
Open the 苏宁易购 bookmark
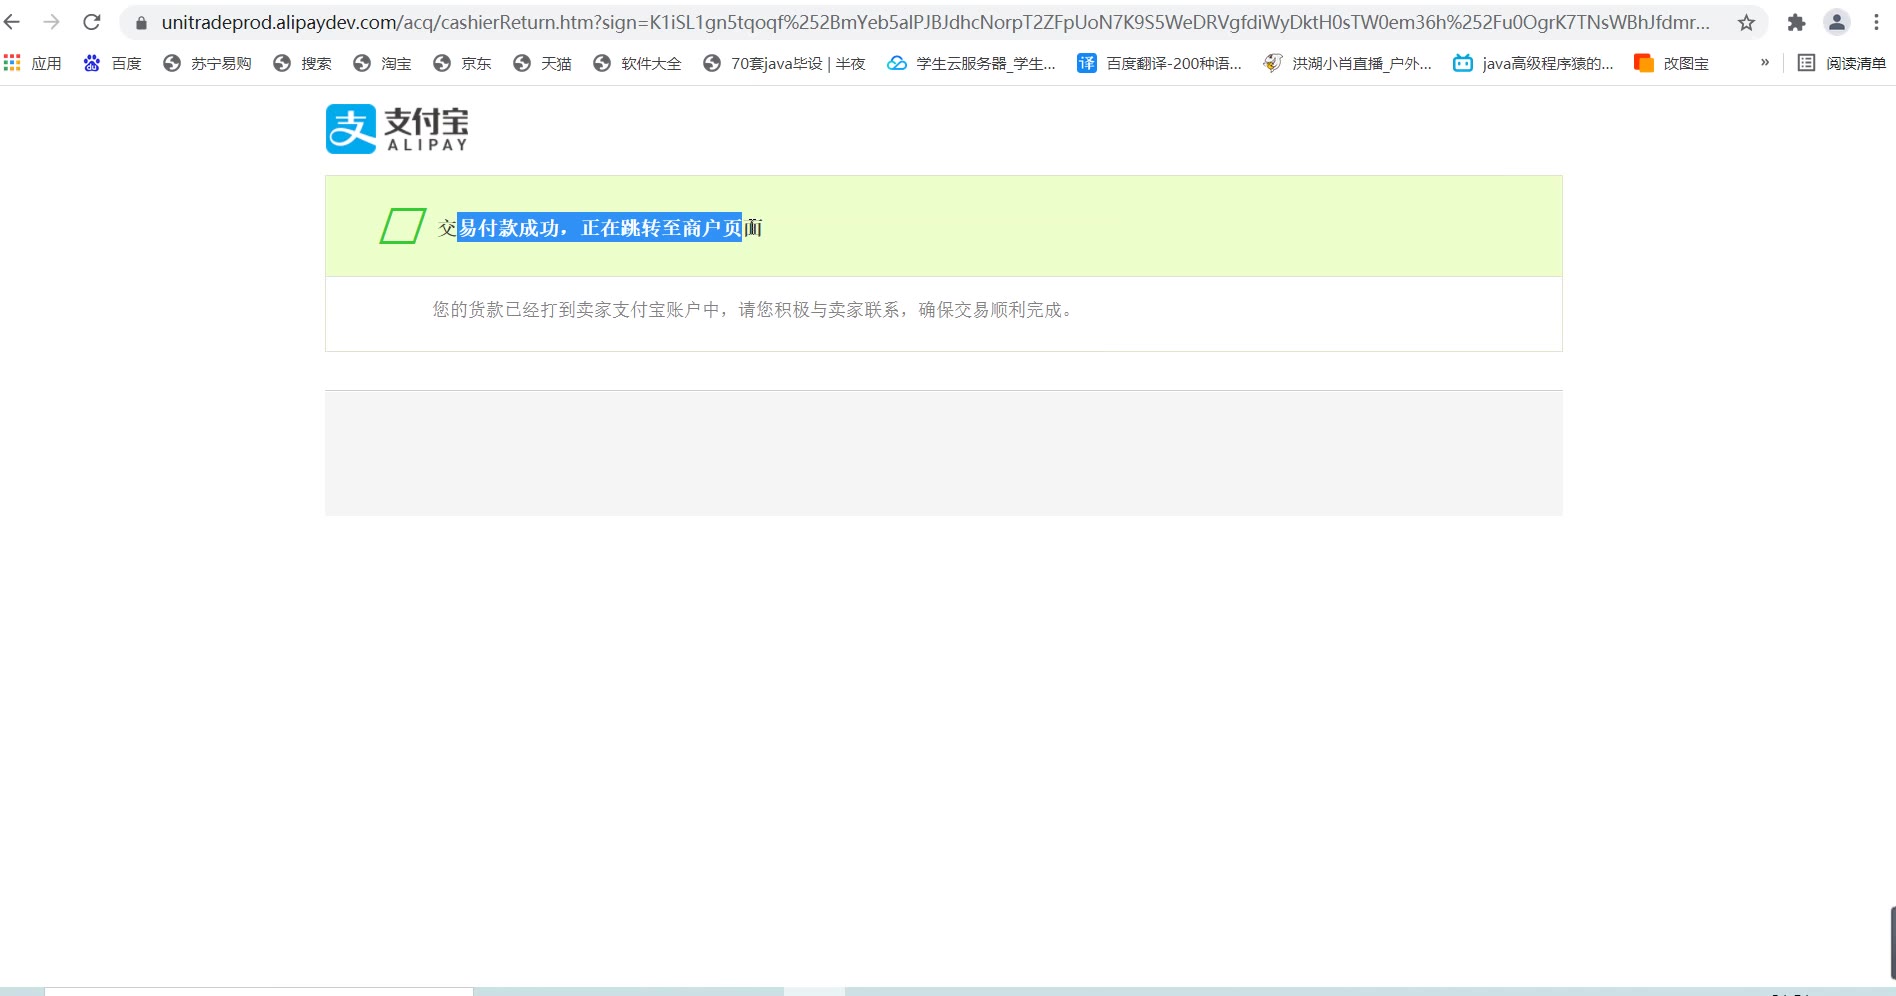click(207, 63)
